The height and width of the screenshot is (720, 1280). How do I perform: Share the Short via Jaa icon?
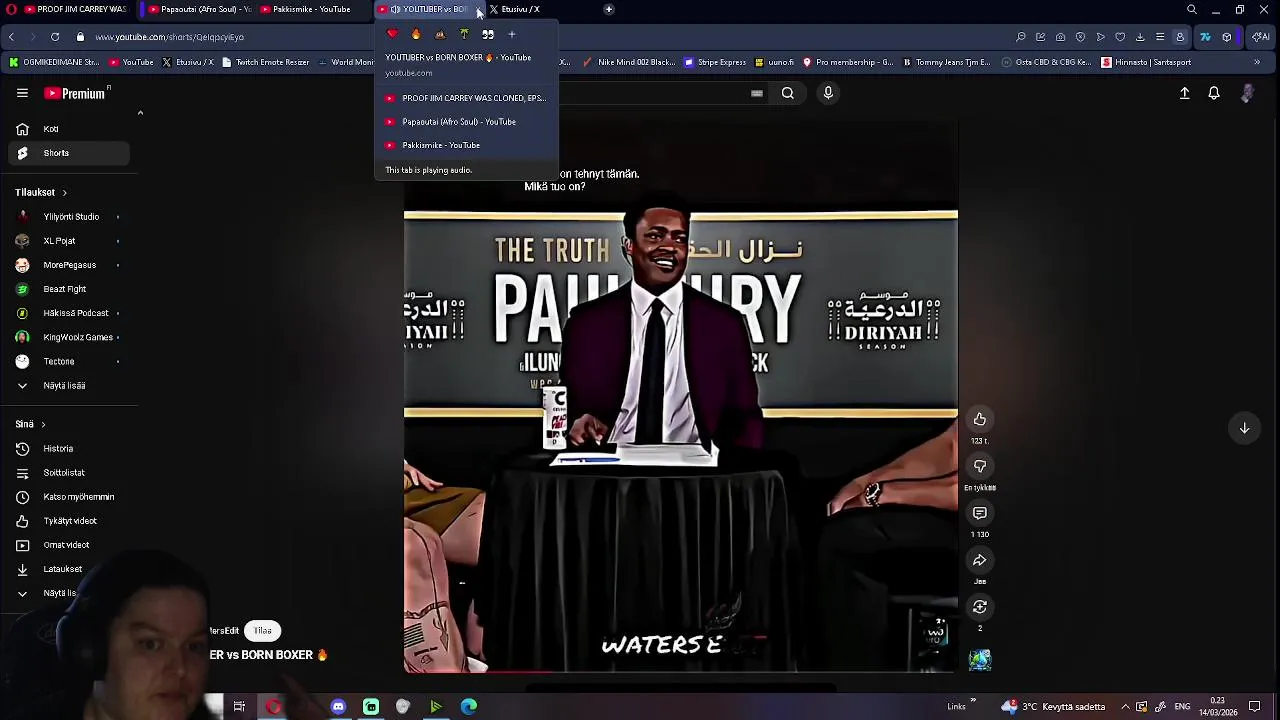pyautogui.click(x=980, y=560)
